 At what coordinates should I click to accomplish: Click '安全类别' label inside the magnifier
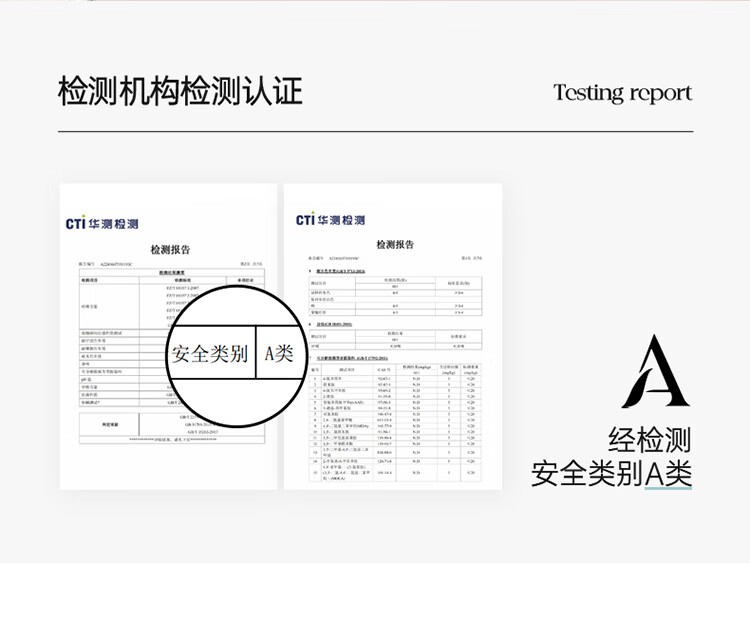coord(210,354)
